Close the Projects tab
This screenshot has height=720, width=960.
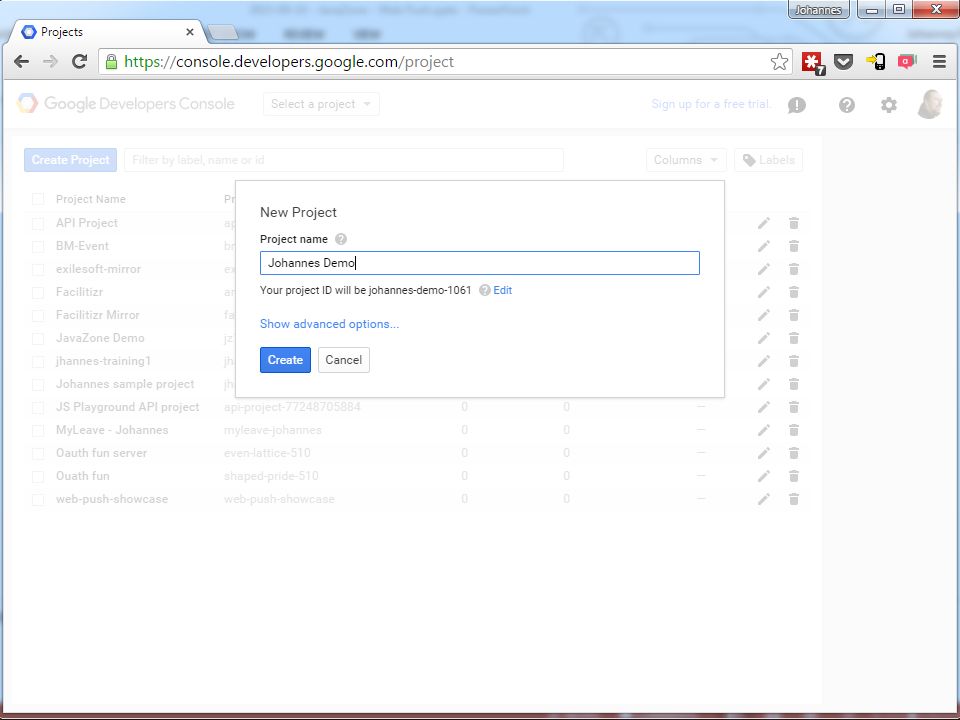click(190, 32)
